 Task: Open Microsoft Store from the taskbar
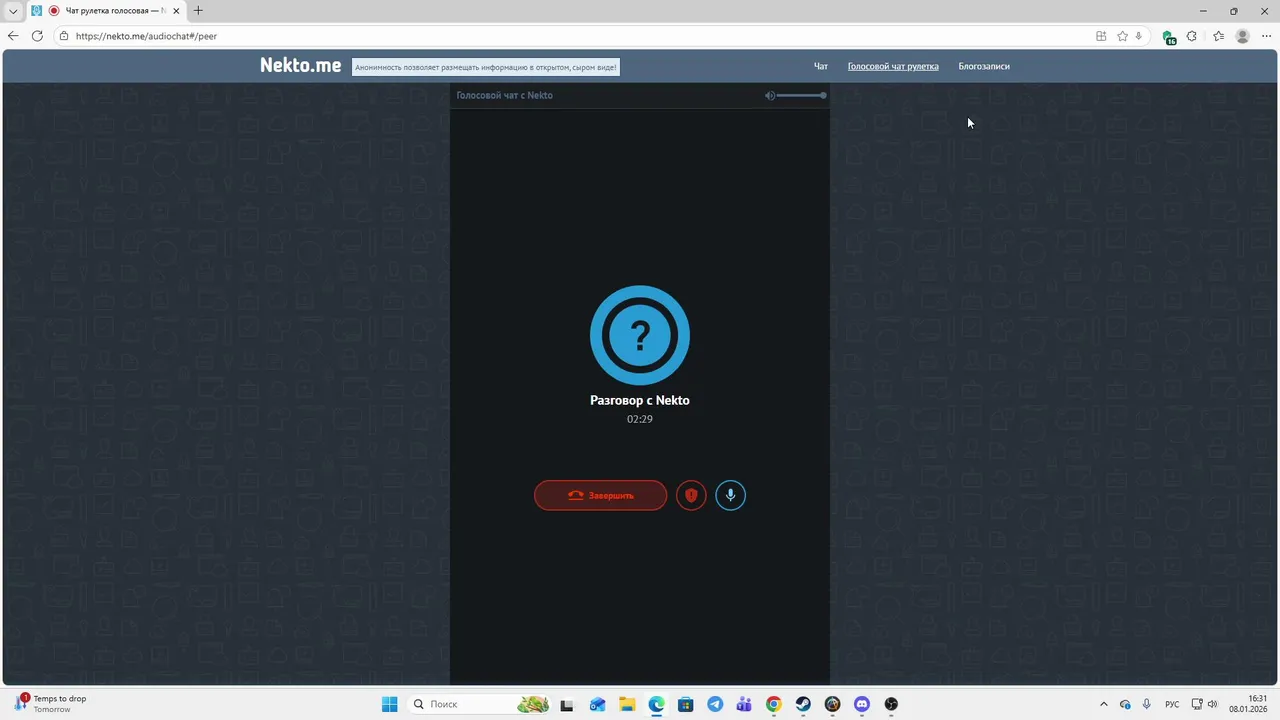pyautogui.click(x=685, y=704)
